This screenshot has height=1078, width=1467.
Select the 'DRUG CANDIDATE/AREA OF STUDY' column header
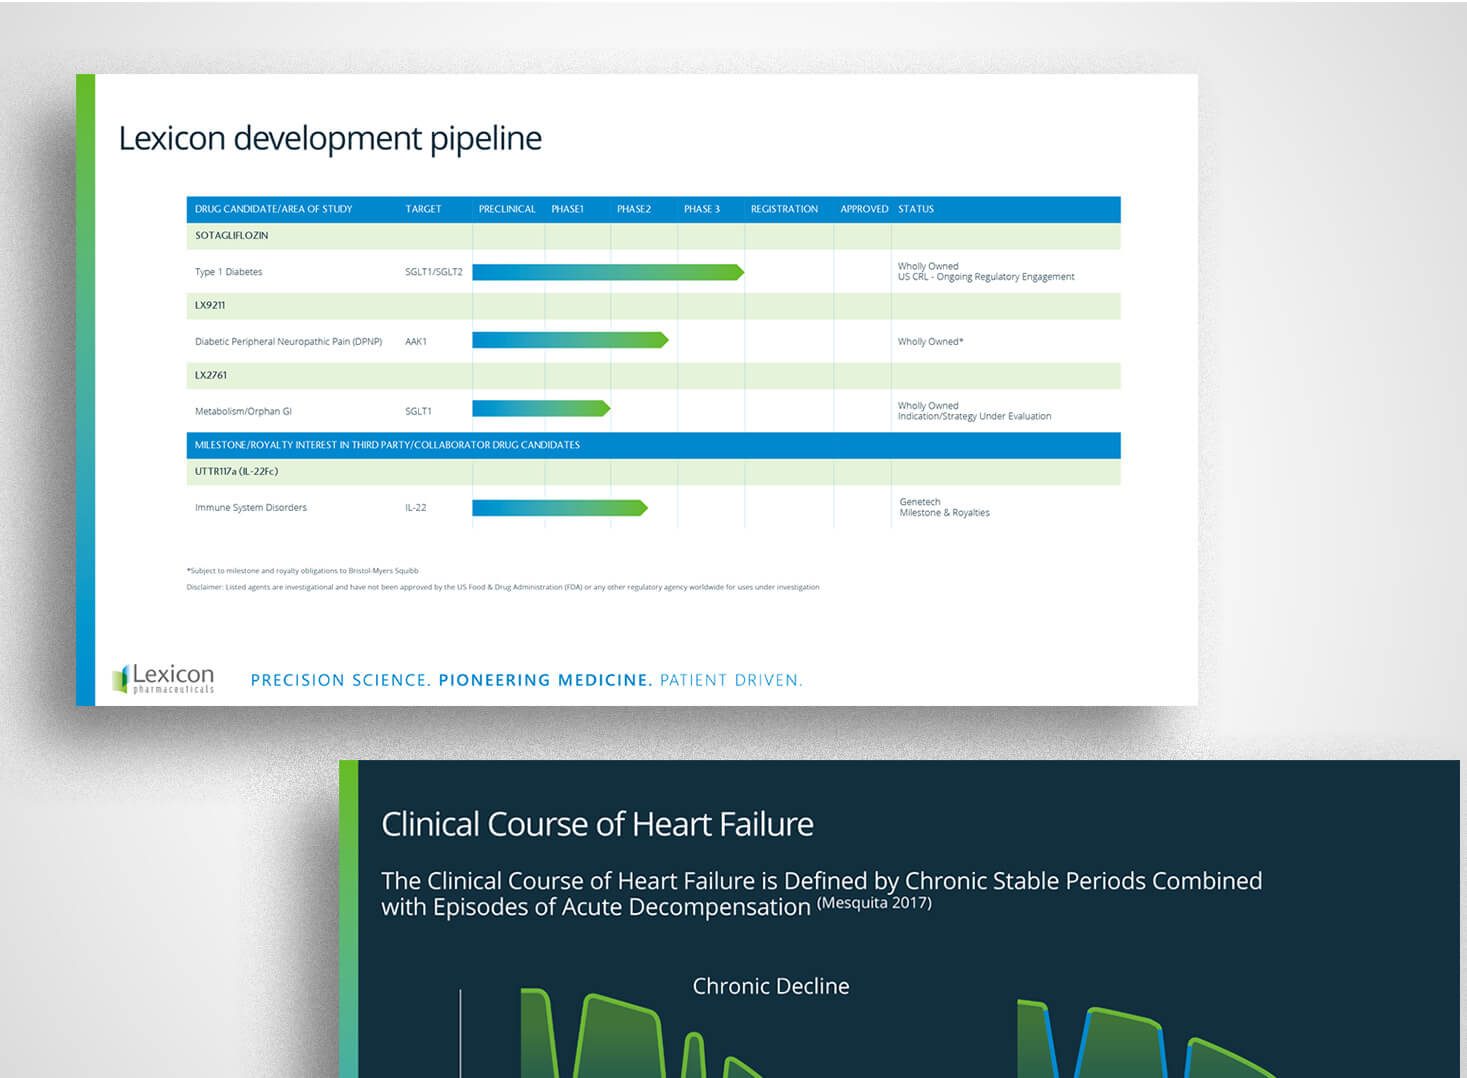(273, 209)
